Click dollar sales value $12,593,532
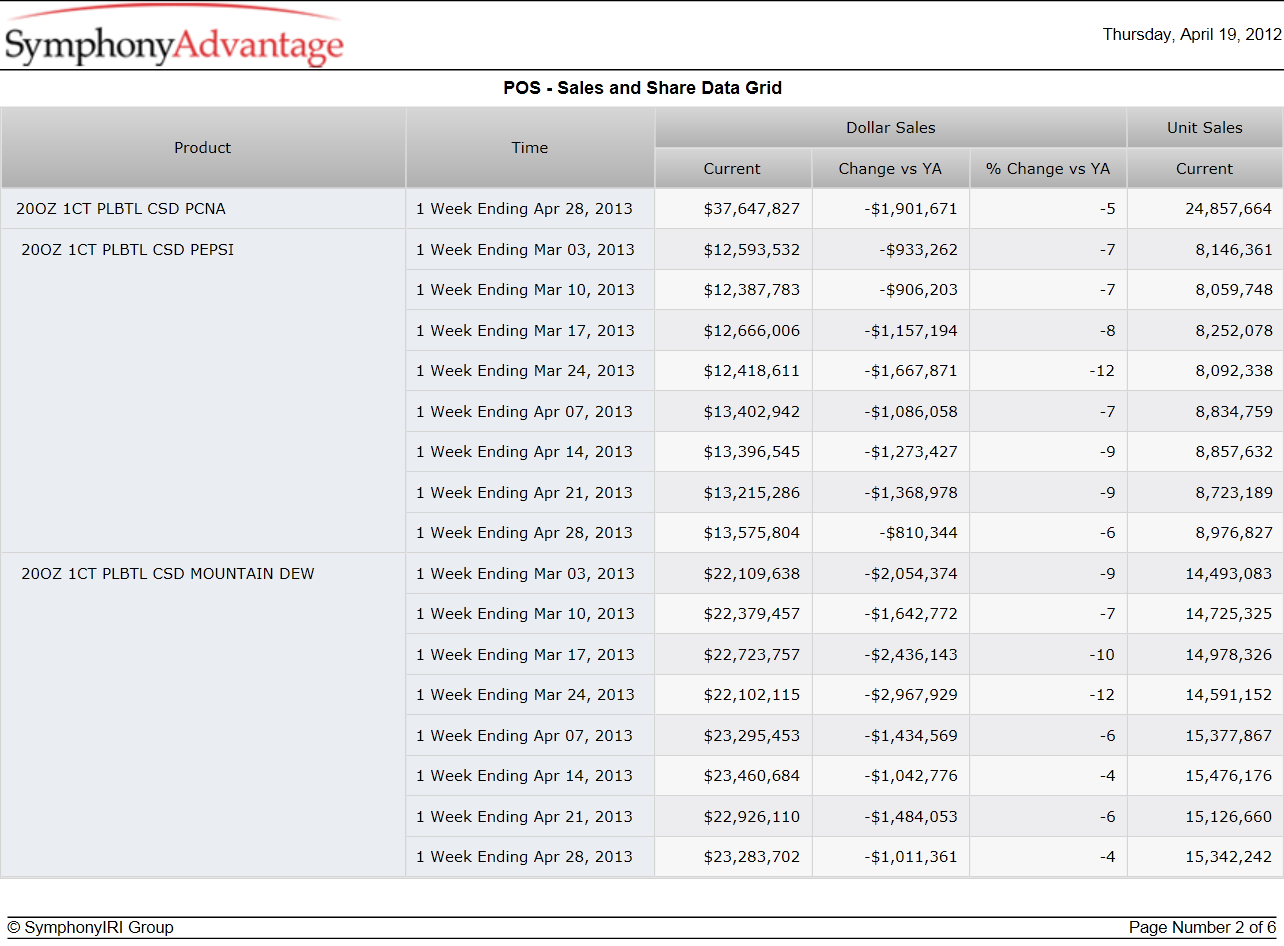Image resolution: width=1284 pixels, height=946 pixels. (751, 250)
